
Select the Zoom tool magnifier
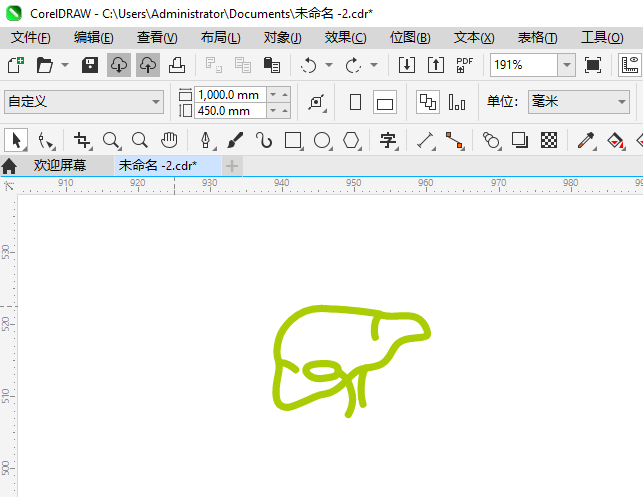tap(112, 140)
